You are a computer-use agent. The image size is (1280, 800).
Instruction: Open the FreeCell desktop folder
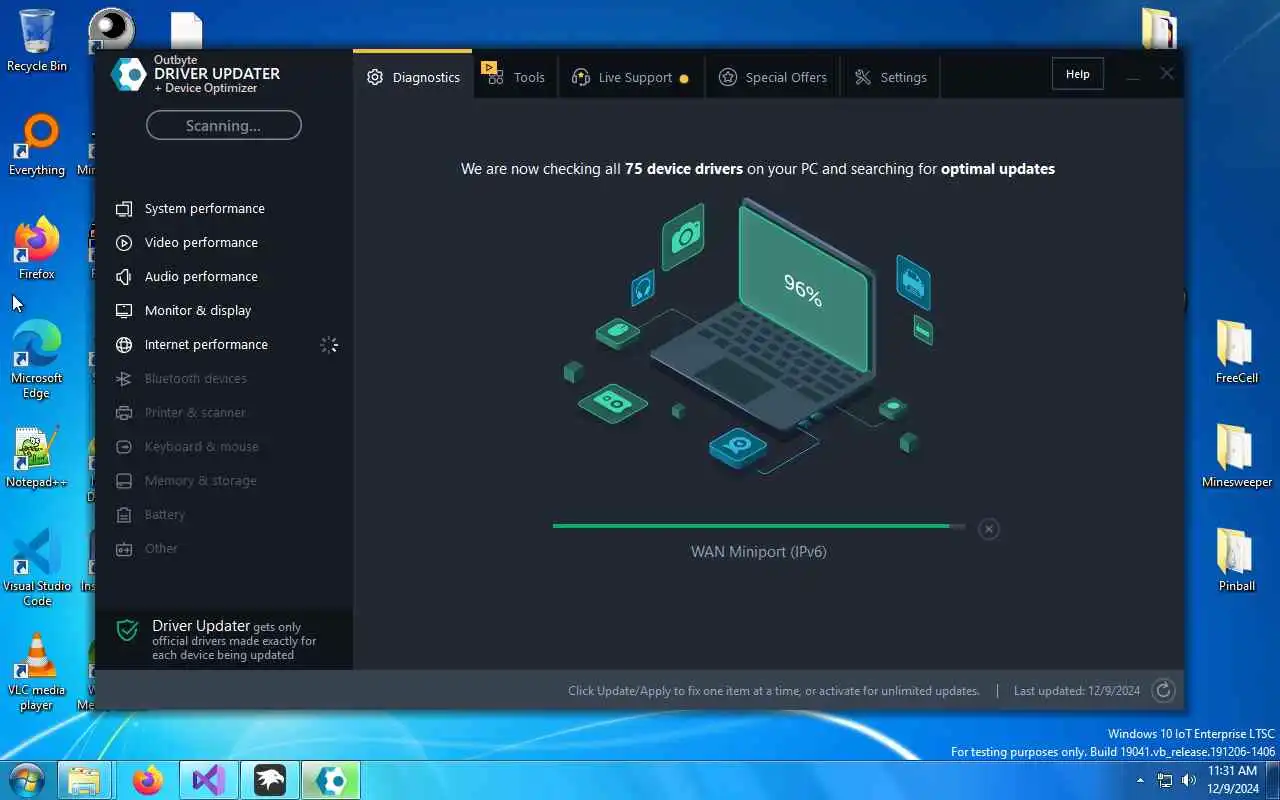click(1236, 352)
